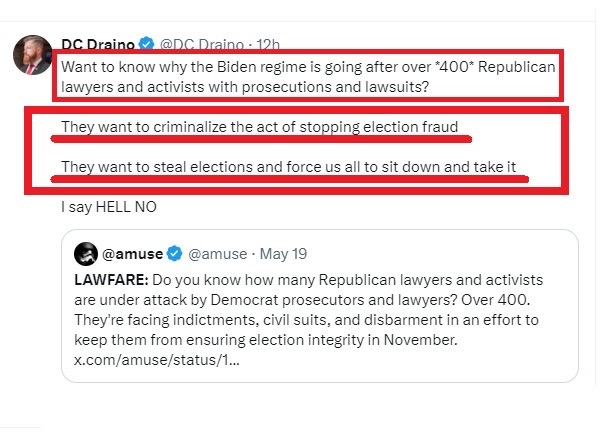Open the bold DC Draino display name
The image size is (603, 439).
[x=98, y=43]
